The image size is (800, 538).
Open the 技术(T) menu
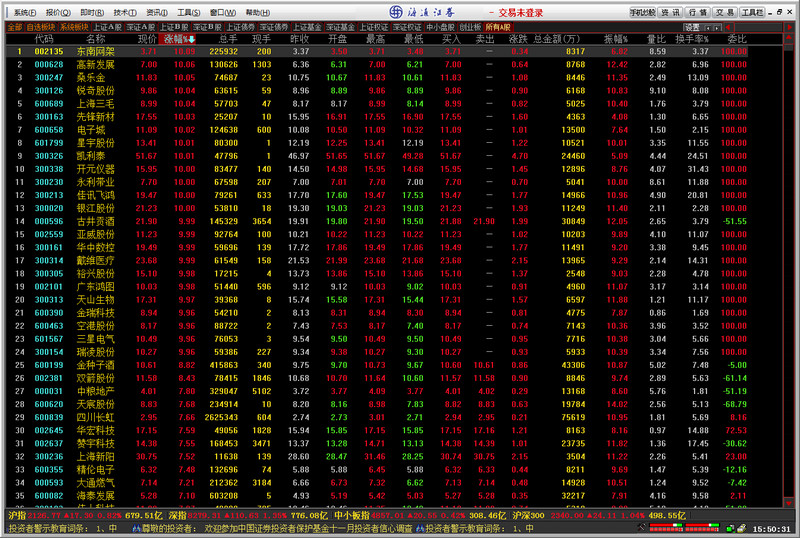[125, 12]
